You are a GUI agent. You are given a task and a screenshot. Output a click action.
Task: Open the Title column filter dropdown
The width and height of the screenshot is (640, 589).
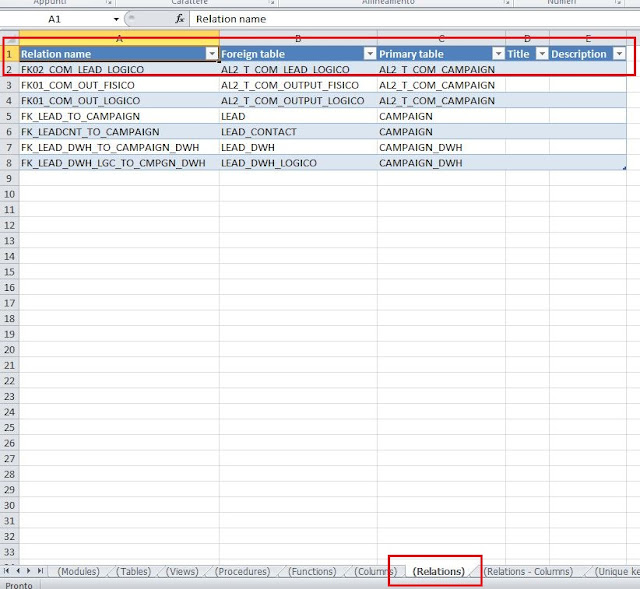tap(542, 54)
